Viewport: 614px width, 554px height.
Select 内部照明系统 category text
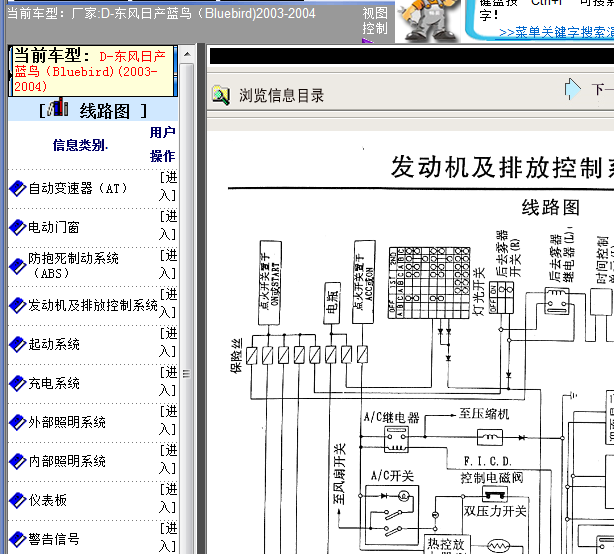(67, 462)
